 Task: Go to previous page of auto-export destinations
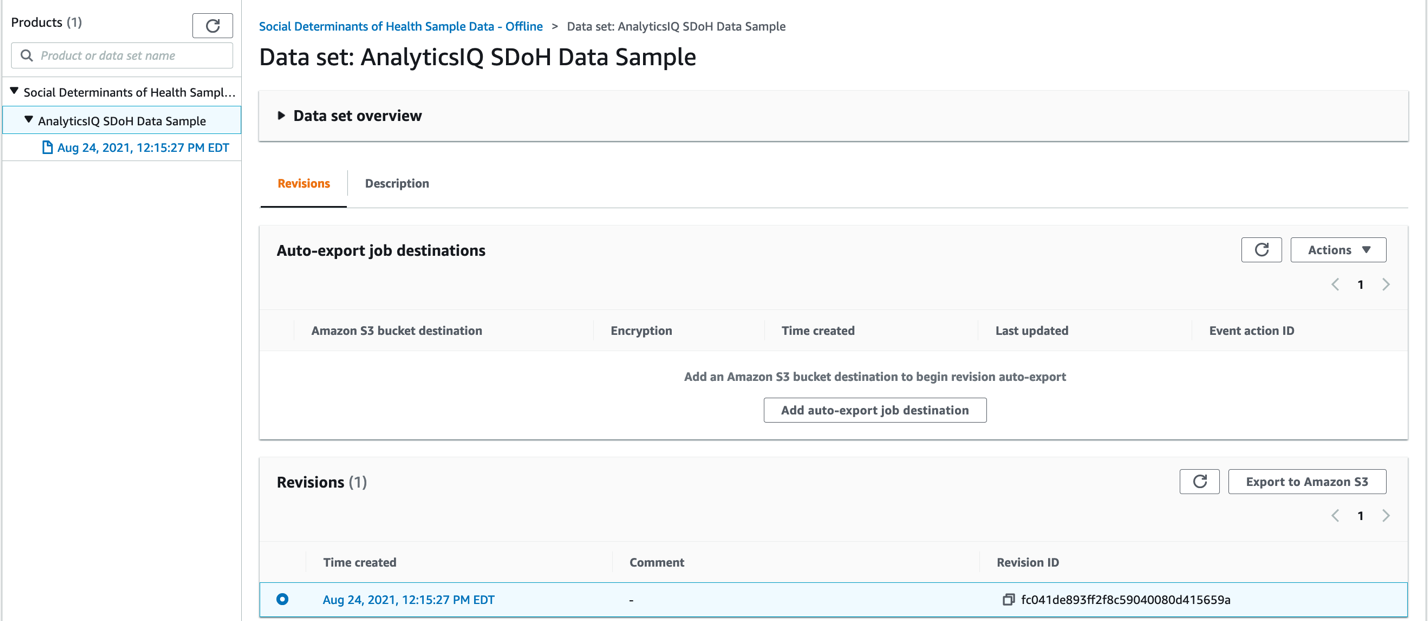pos(1335,285)
